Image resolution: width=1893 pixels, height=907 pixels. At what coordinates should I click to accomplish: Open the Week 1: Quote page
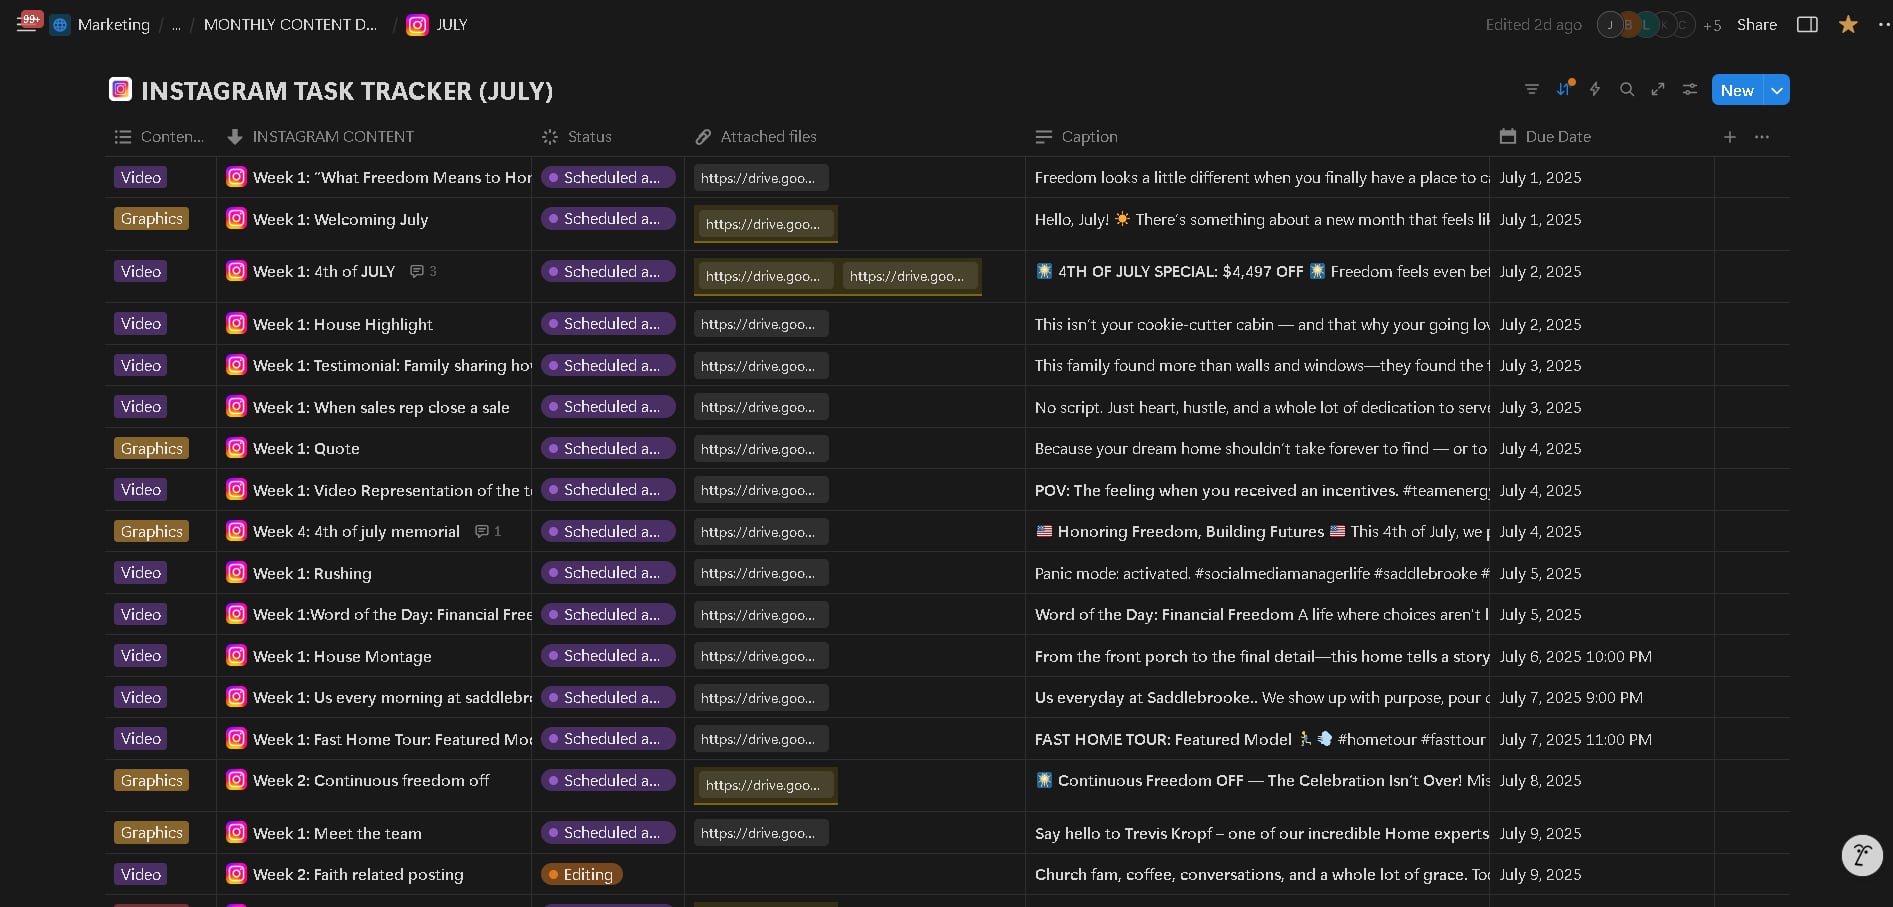click(306, 449)
